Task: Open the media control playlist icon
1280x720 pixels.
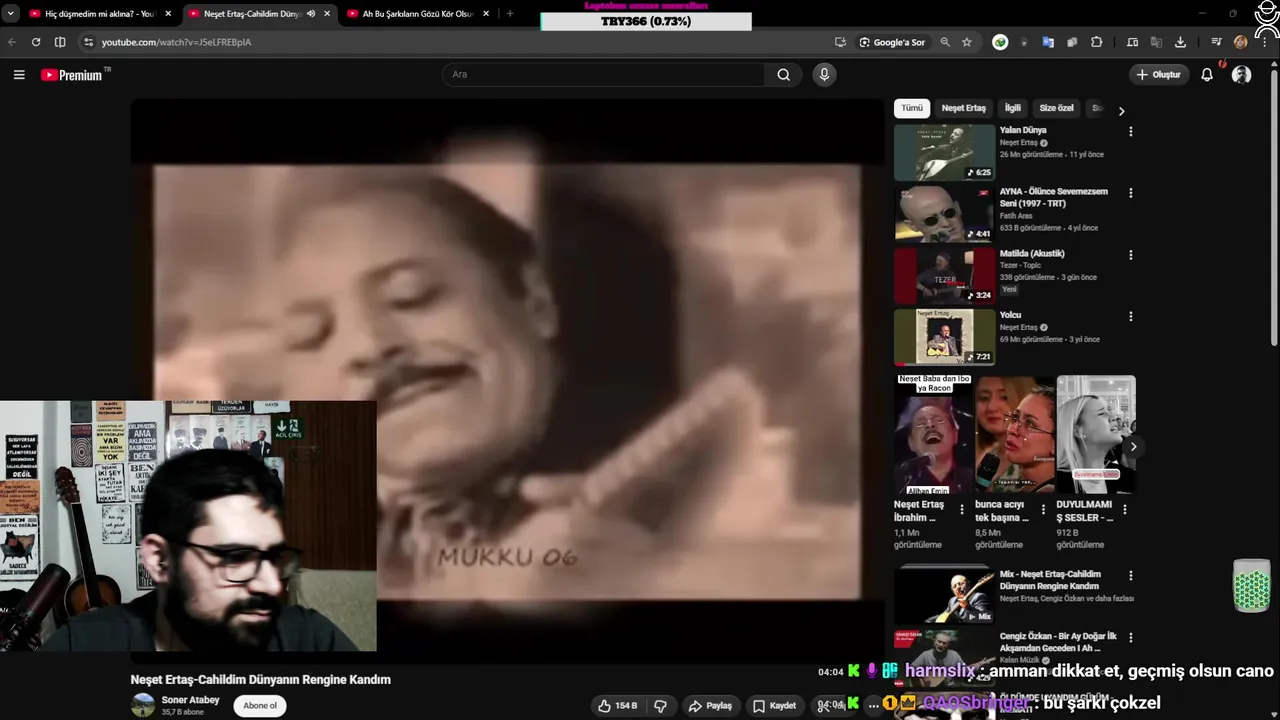Action: point(1216,42)
